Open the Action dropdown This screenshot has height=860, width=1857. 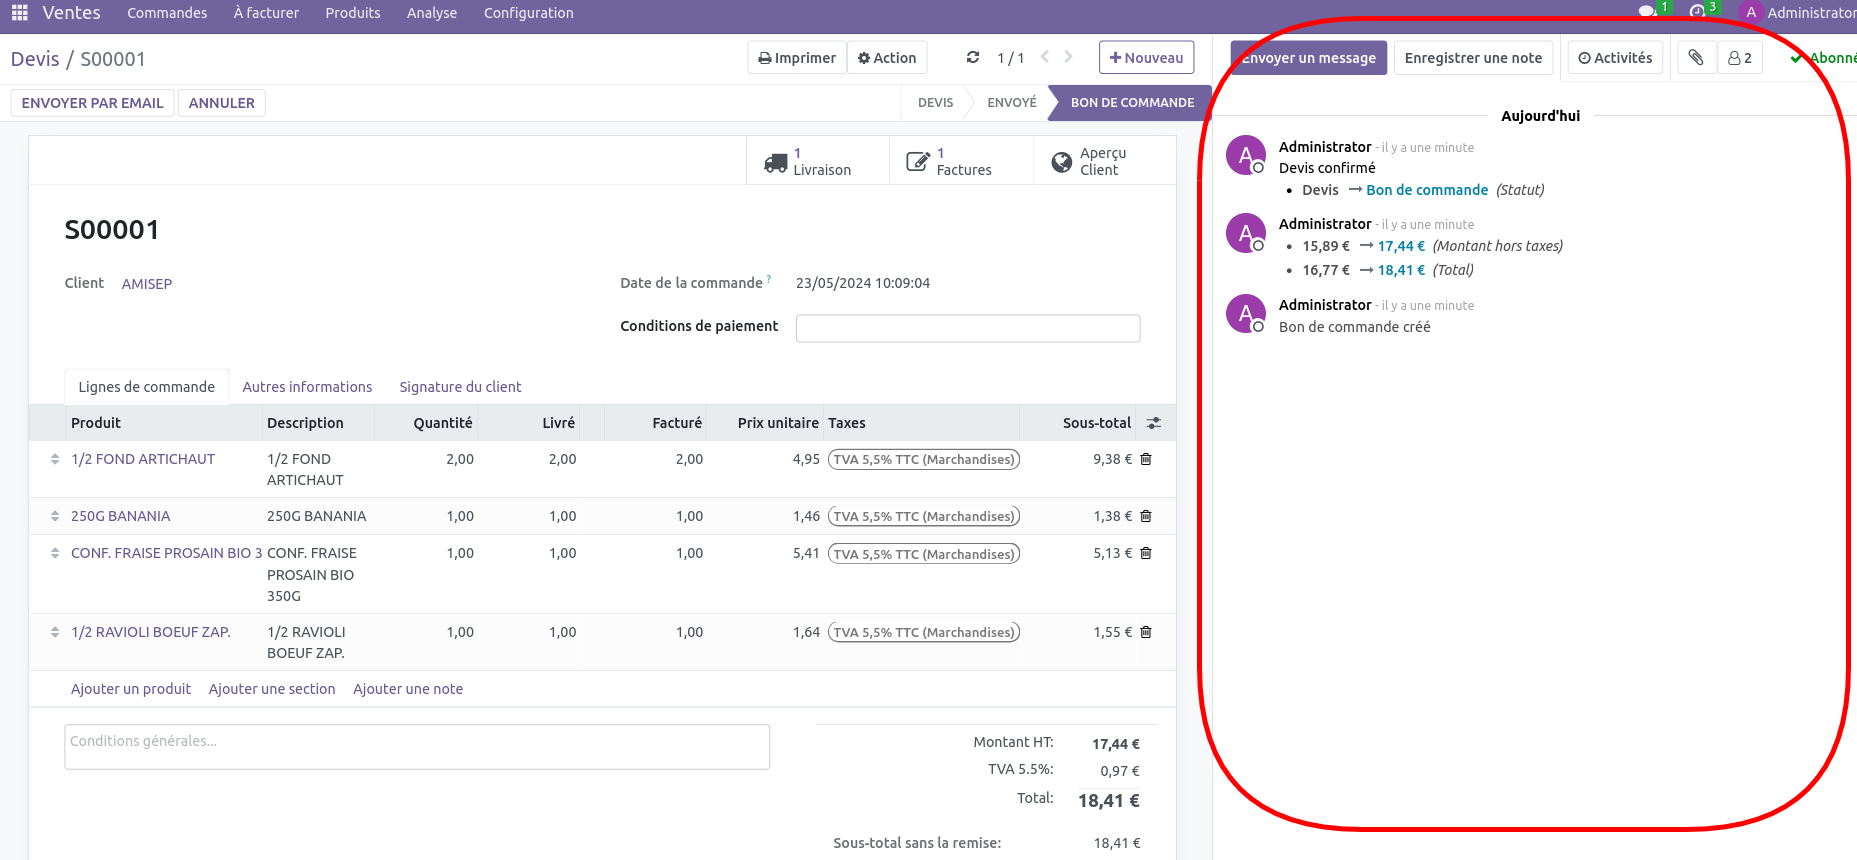coord(887,58)
